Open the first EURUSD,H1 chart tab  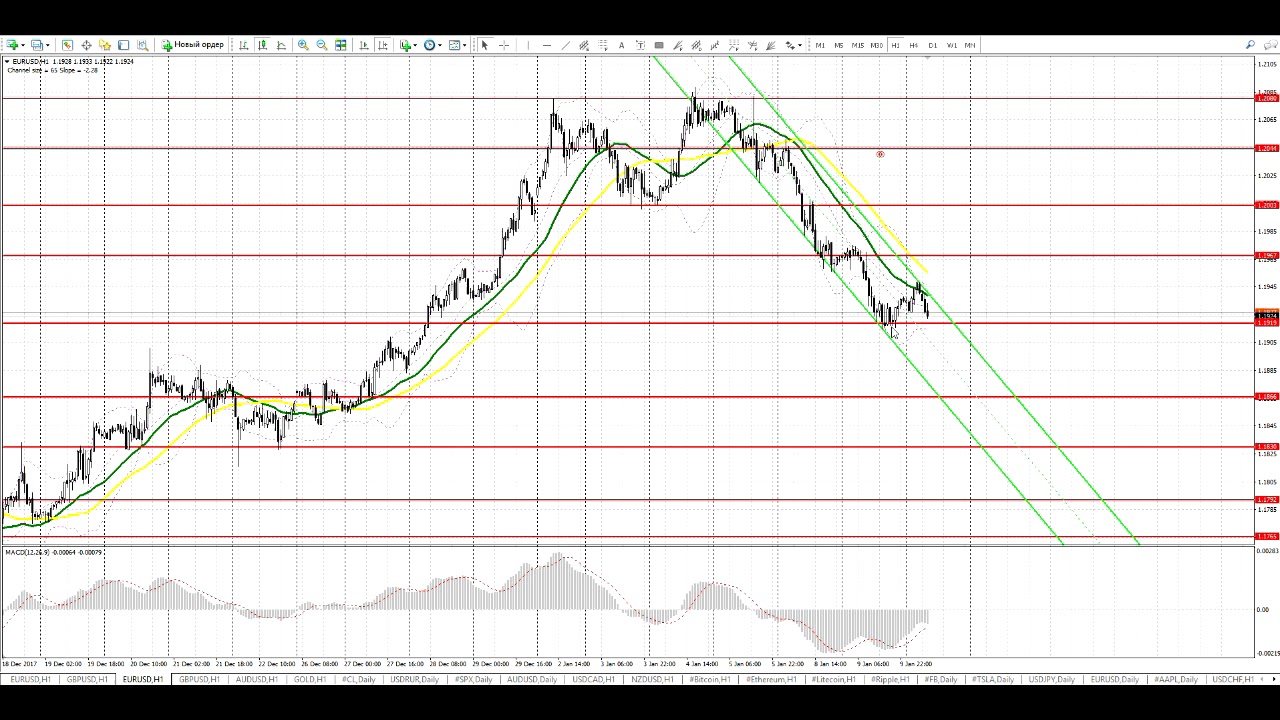[30, 680]
